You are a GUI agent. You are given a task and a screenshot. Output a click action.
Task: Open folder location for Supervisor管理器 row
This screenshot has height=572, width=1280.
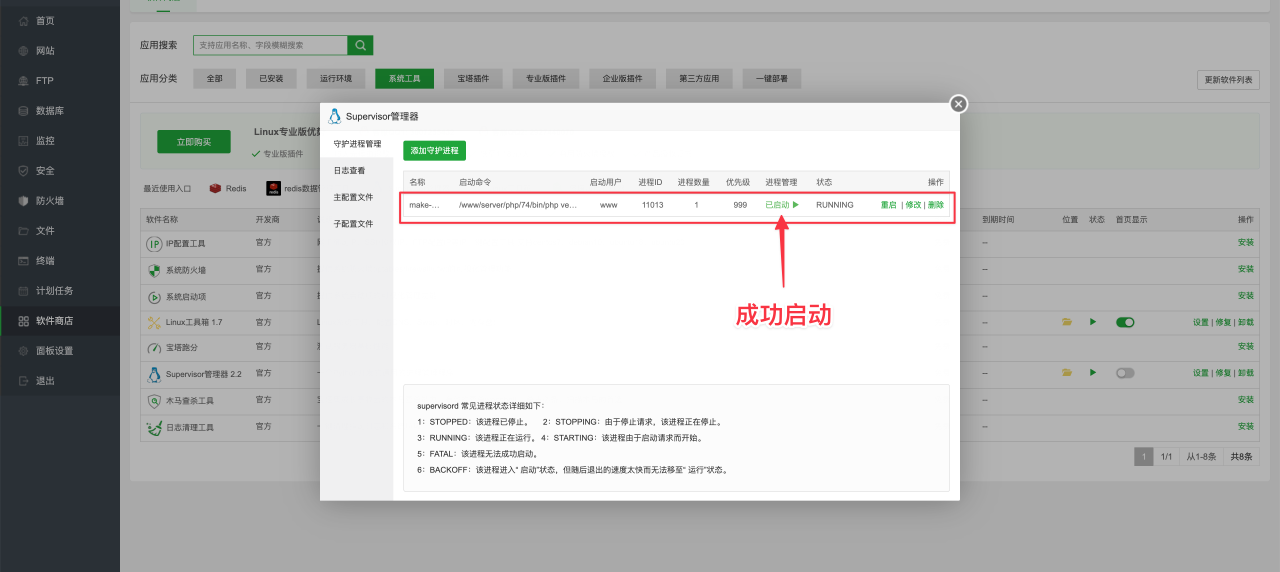coord(1067,372)
